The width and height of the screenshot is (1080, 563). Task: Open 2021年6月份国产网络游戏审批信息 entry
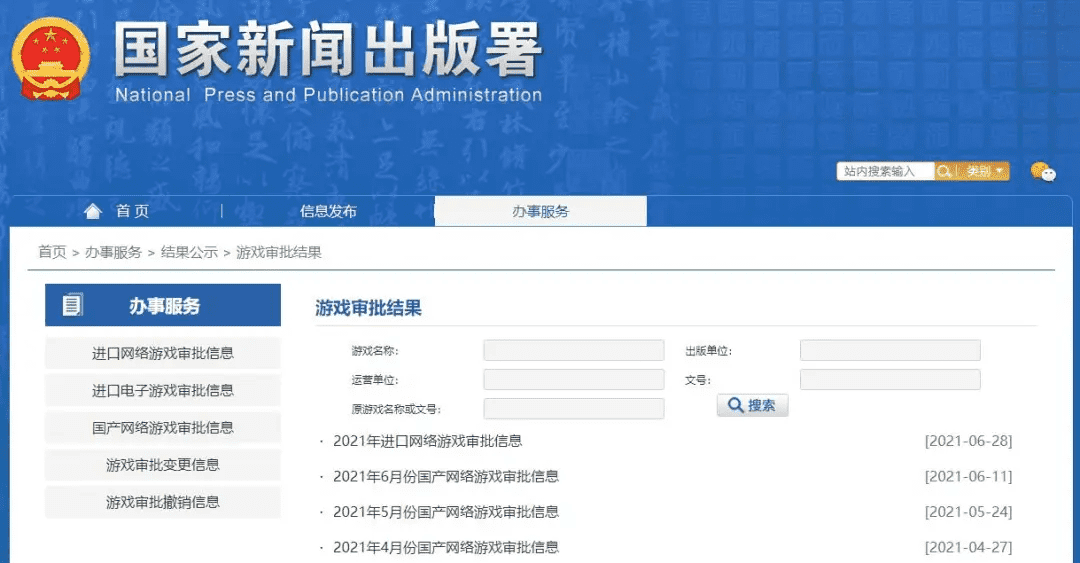(x=446, y=476)
